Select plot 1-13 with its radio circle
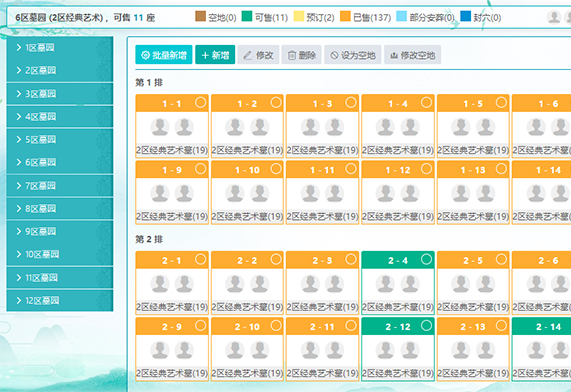 tap(501, 169)
